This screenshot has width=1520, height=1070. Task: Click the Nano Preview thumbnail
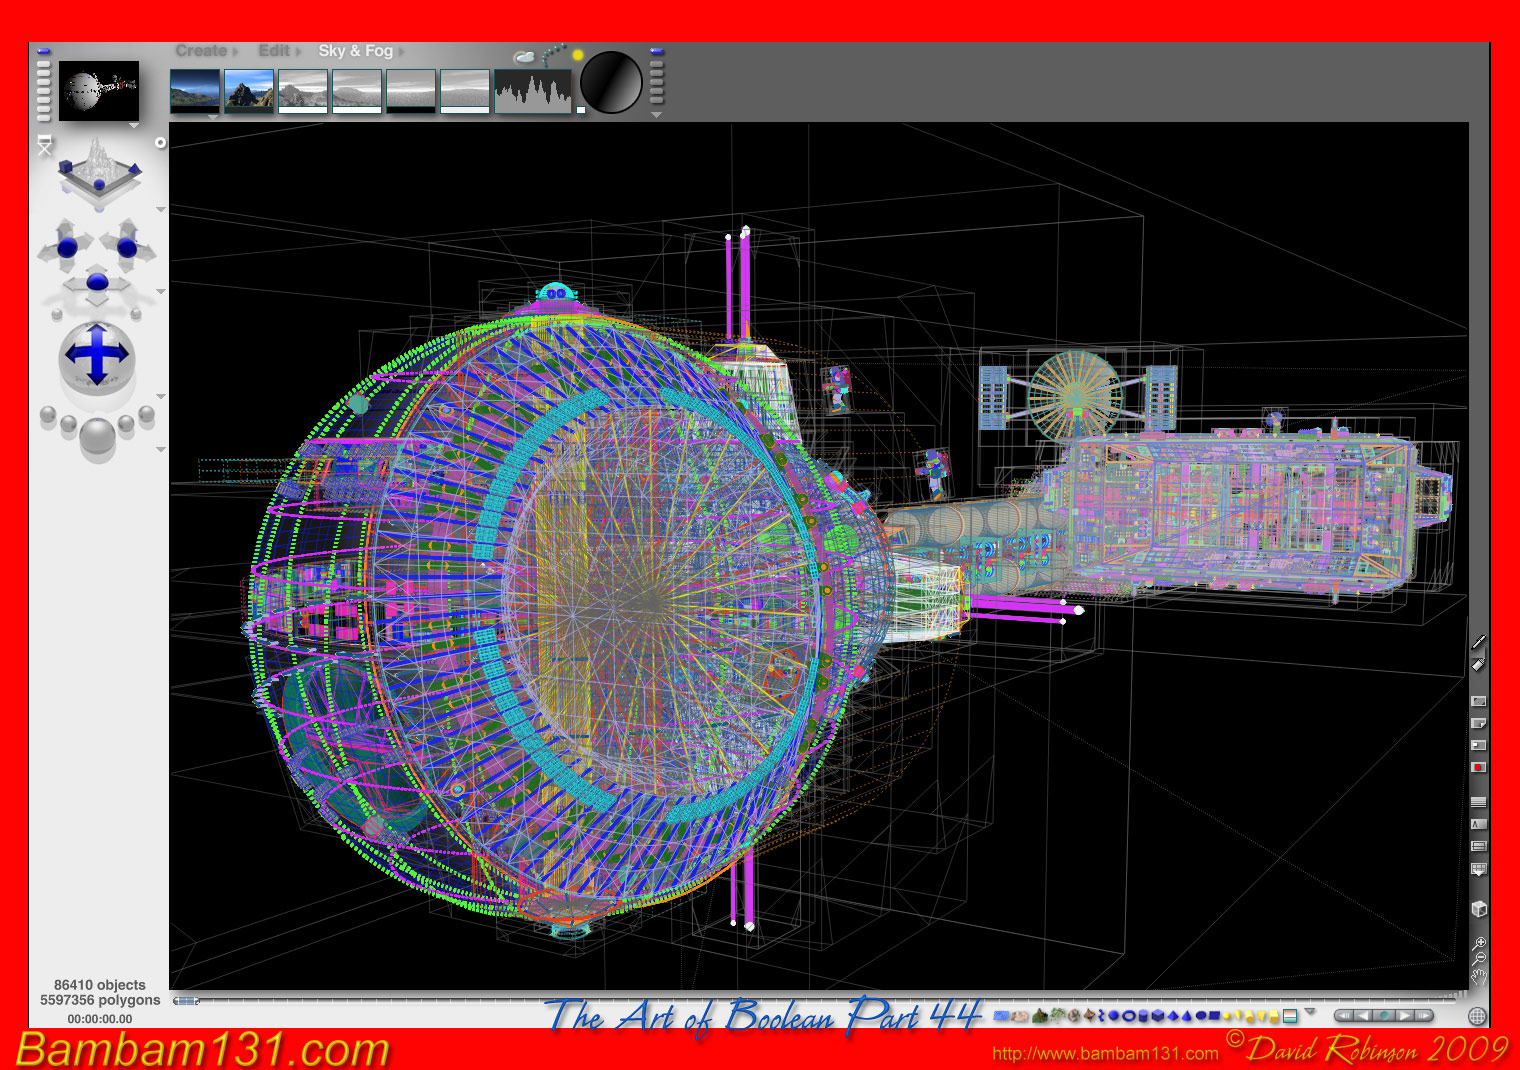coord(99,91)
